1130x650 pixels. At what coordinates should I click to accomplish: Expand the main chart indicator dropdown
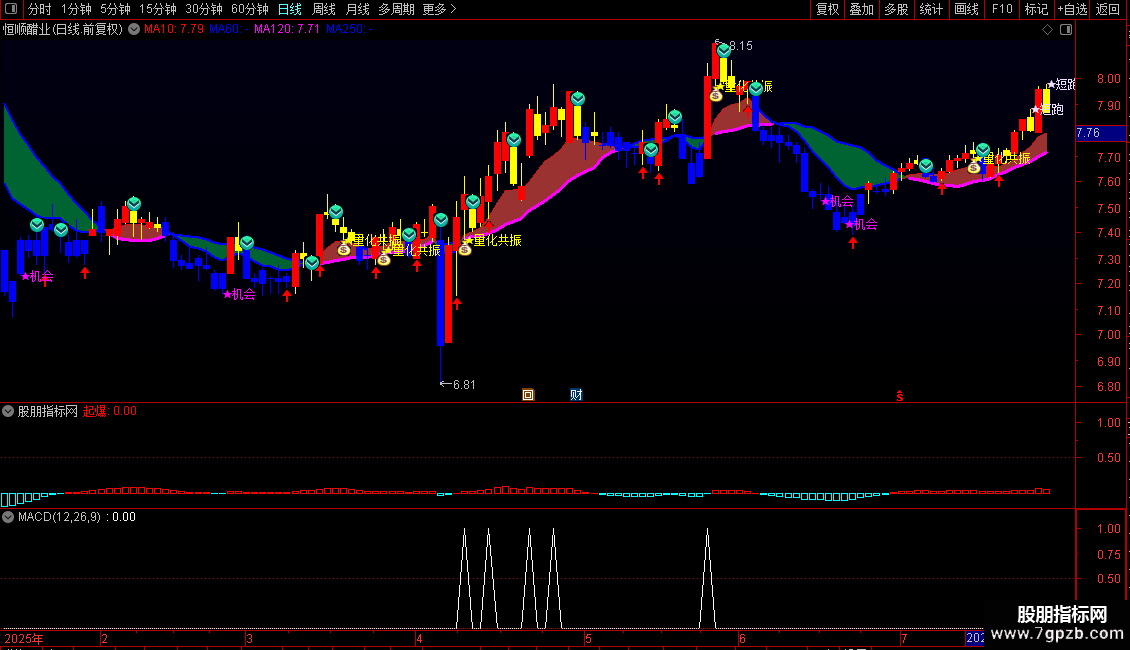click(x=134, y=30)
